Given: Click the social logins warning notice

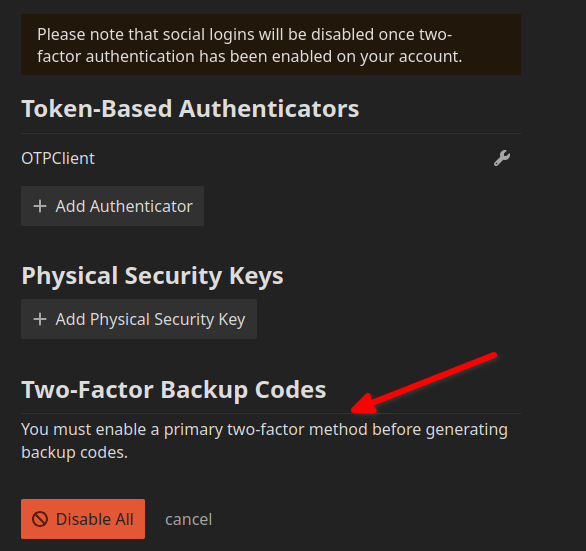Looking at the screenshot, I should 271,44.
